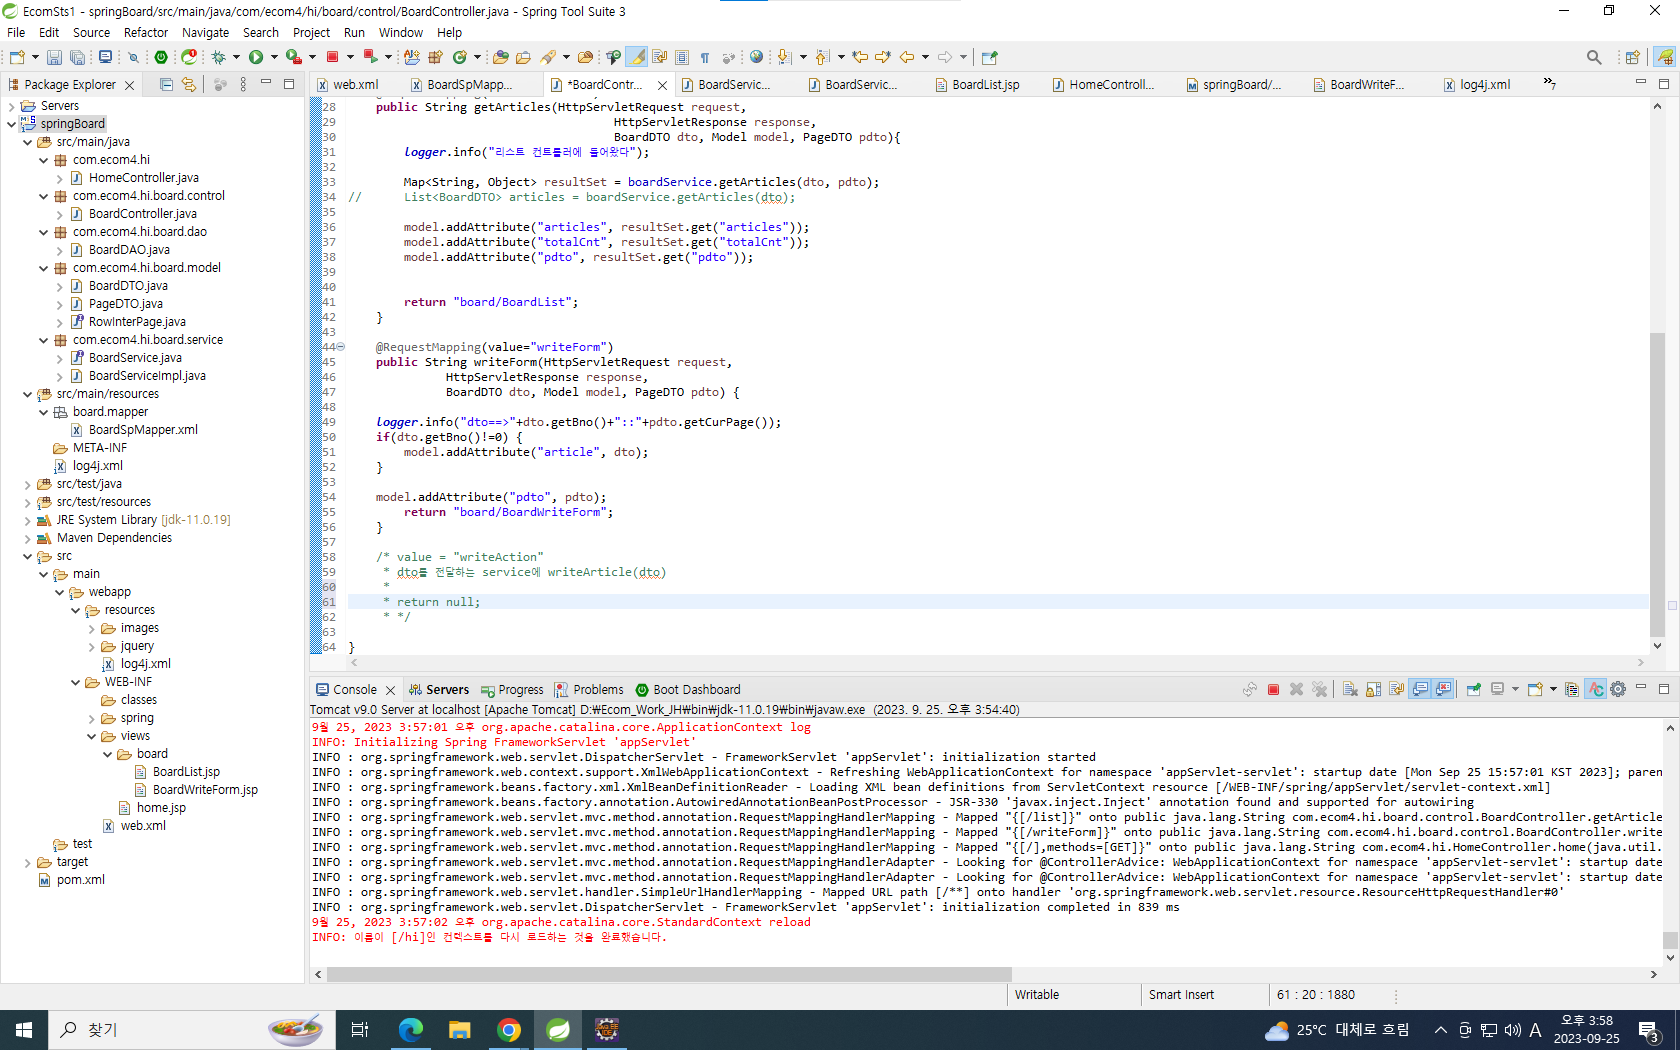Click the Pin Console icon
This screenshot has height=1050, width=1680.
[x=1474, y=689]
